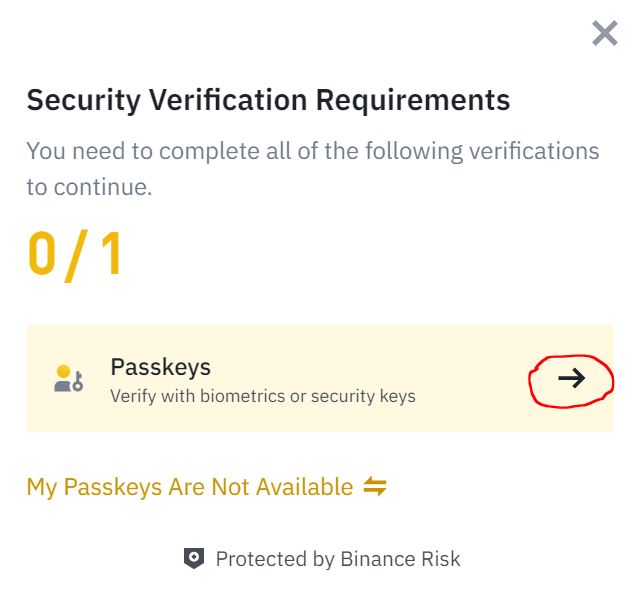This screenshot has height=603, width=637.
Task: Select the "Passkeys" title text
Action: coord(160,366)
